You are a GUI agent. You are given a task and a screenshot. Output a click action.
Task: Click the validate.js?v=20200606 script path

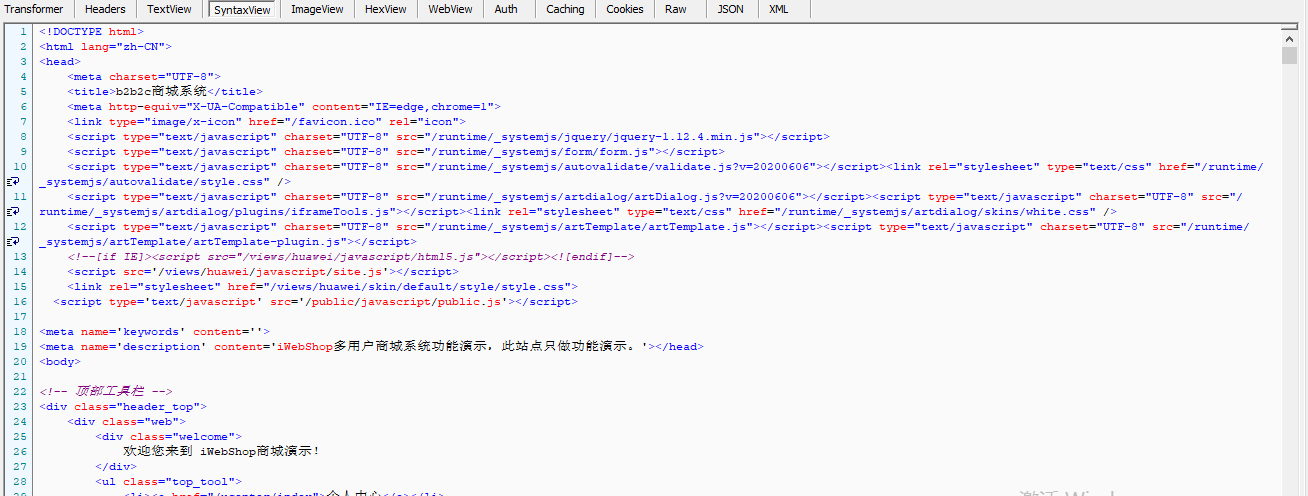pyautogui.click(x=610, y=166)
